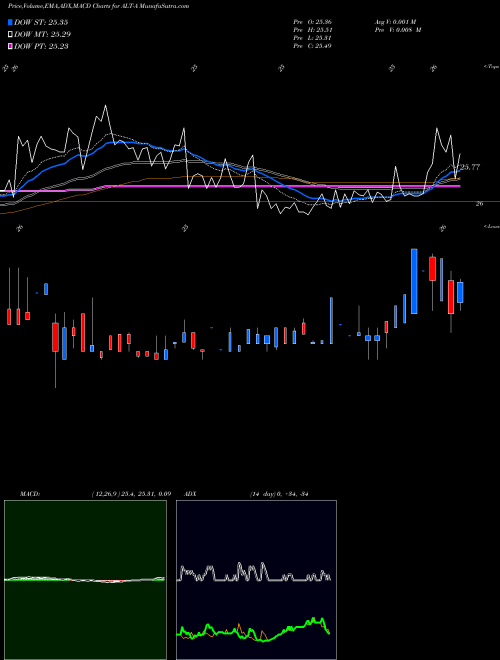The width and height of the screenshot is (500, 660).
Task: Click the 'Pre V: 0.008 M' value
Action: [x=398, y=30]
